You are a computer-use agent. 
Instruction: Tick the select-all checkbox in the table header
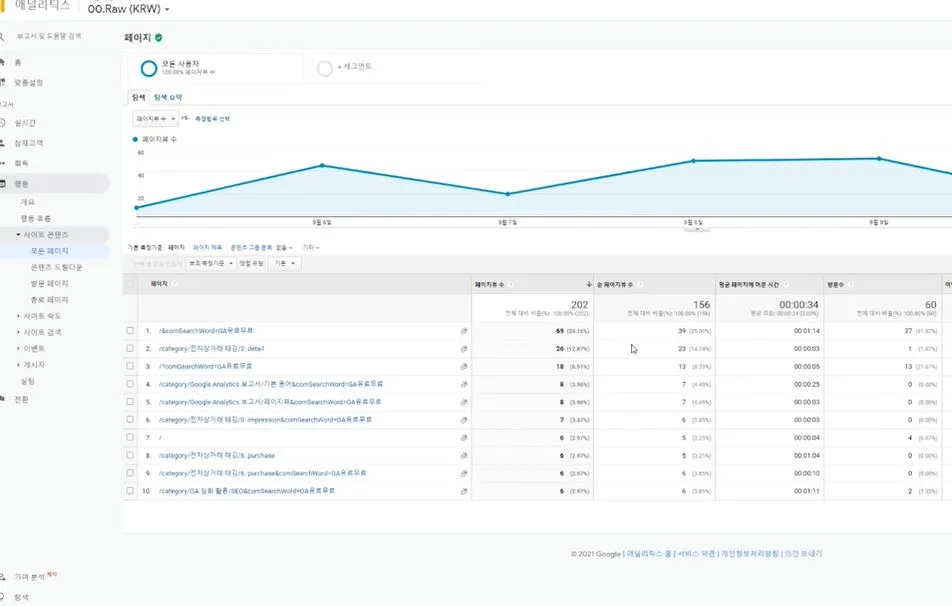point(130,284)
